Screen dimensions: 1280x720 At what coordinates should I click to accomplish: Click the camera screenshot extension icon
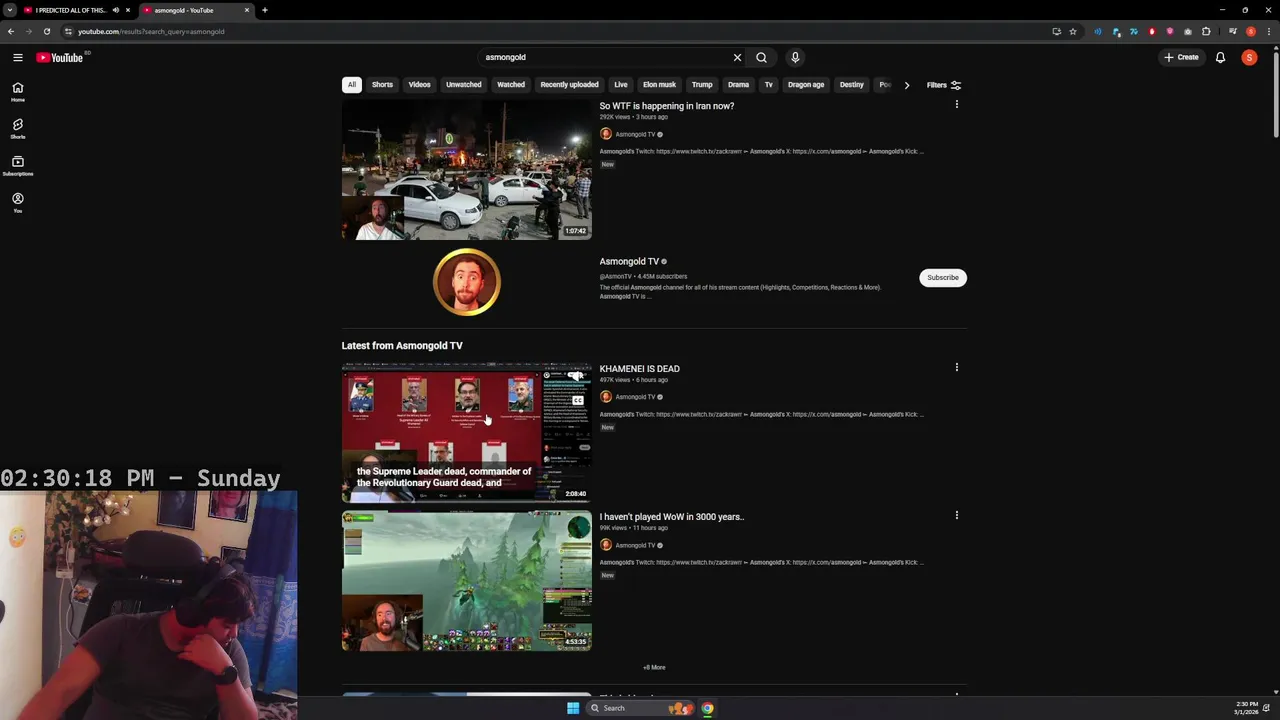tap(1188, 31)
